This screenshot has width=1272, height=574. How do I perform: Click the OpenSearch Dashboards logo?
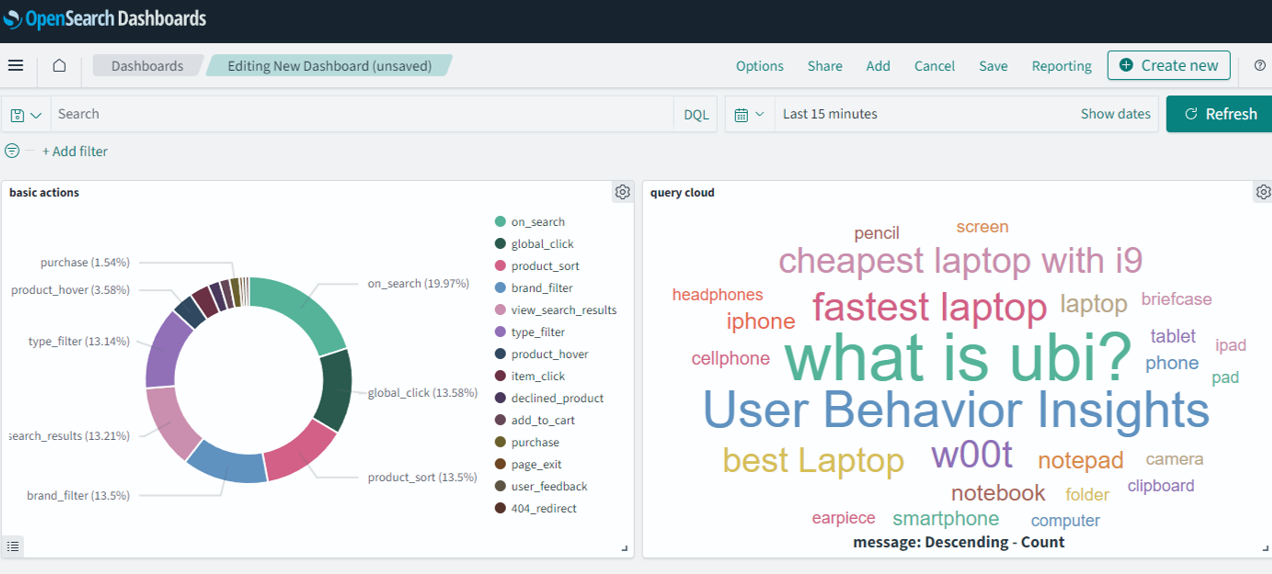pyautogui.click(x=104, y=19)
